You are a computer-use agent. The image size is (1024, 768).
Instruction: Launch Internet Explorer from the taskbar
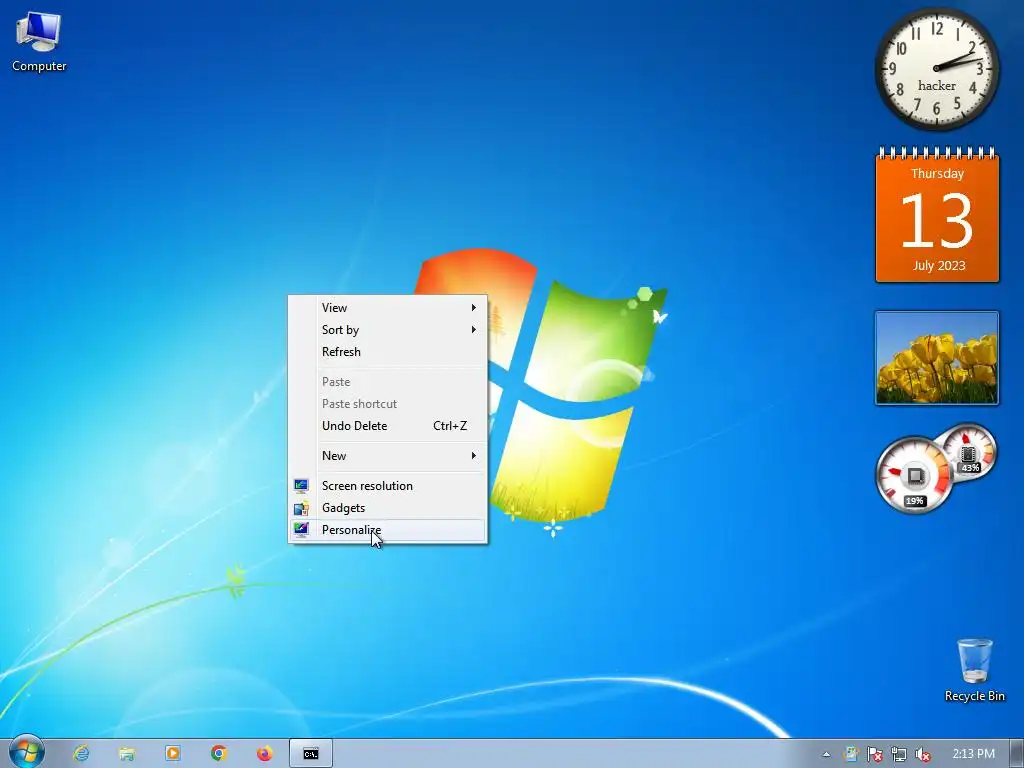(81, 754)
